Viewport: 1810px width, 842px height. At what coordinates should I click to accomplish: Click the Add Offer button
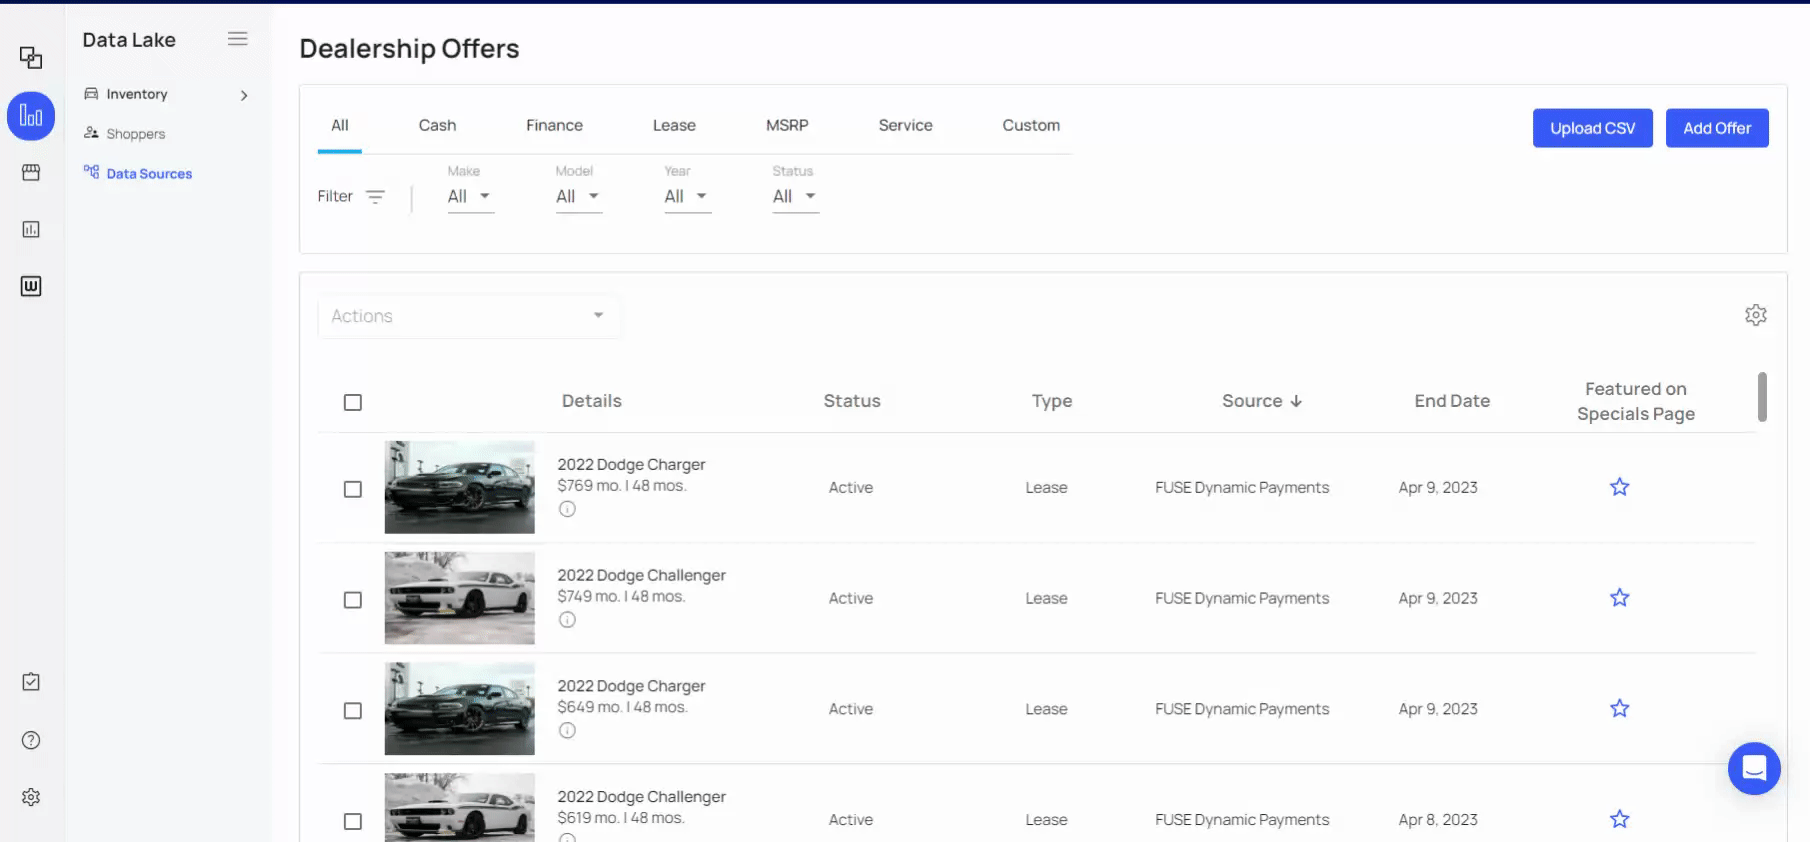pos(1716,128)
